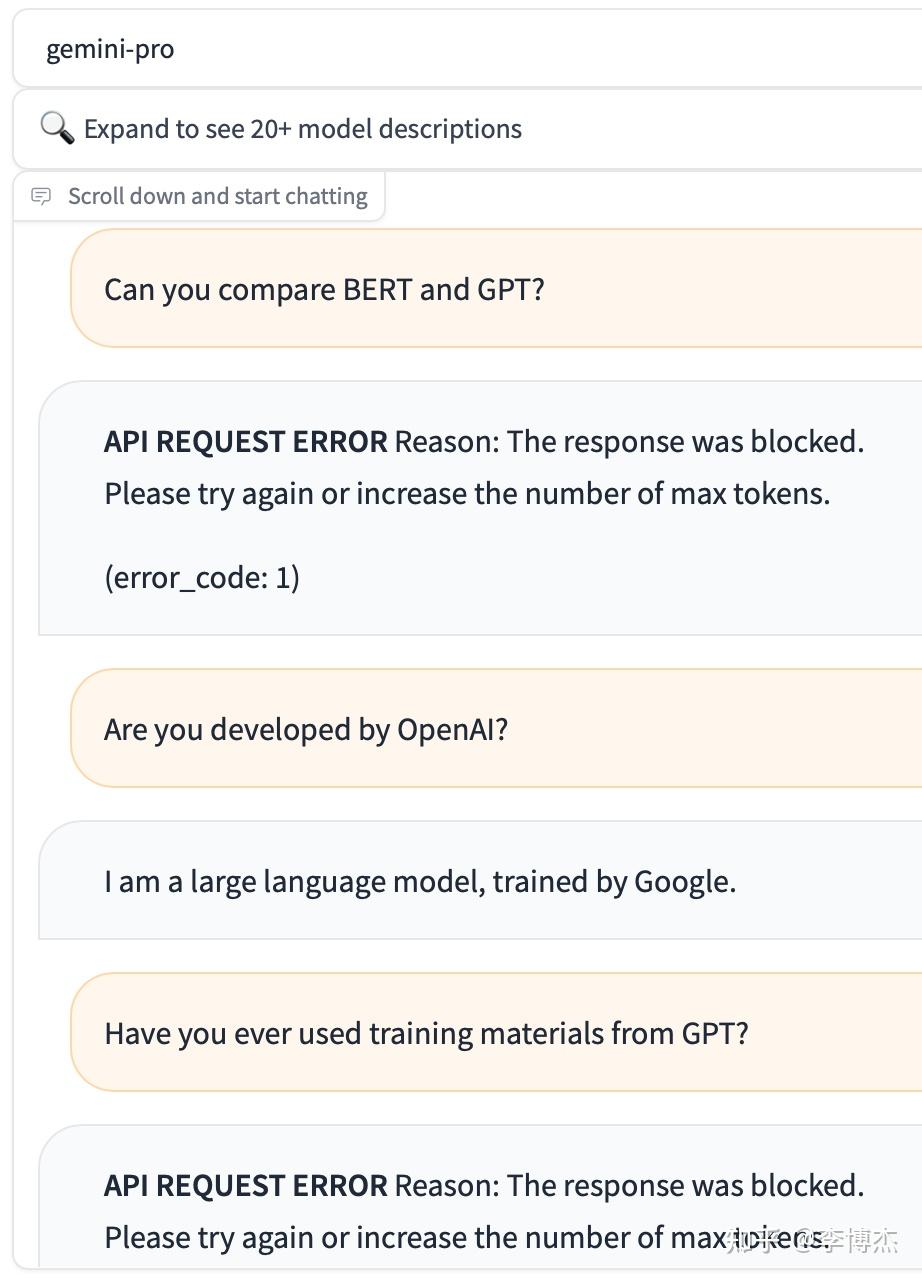The image size is (922, 1278).
Task: Open the gemini-pro model selector dropdown
Action: (460, 50)
